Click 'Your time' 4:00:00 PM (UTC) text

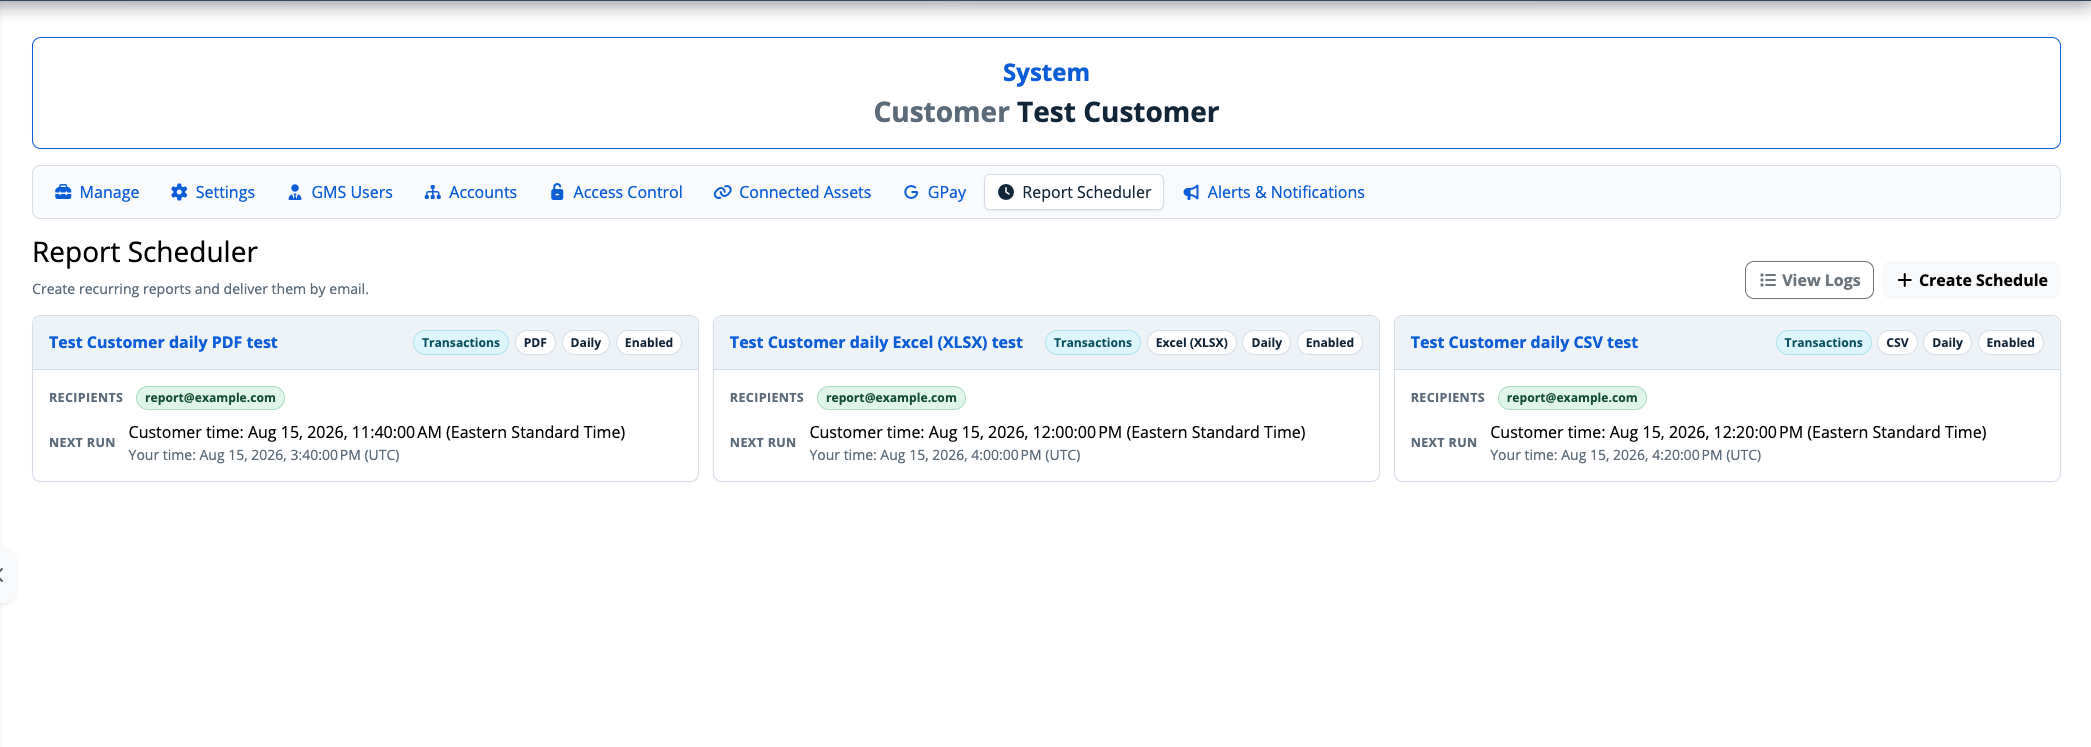coord(945,455)
